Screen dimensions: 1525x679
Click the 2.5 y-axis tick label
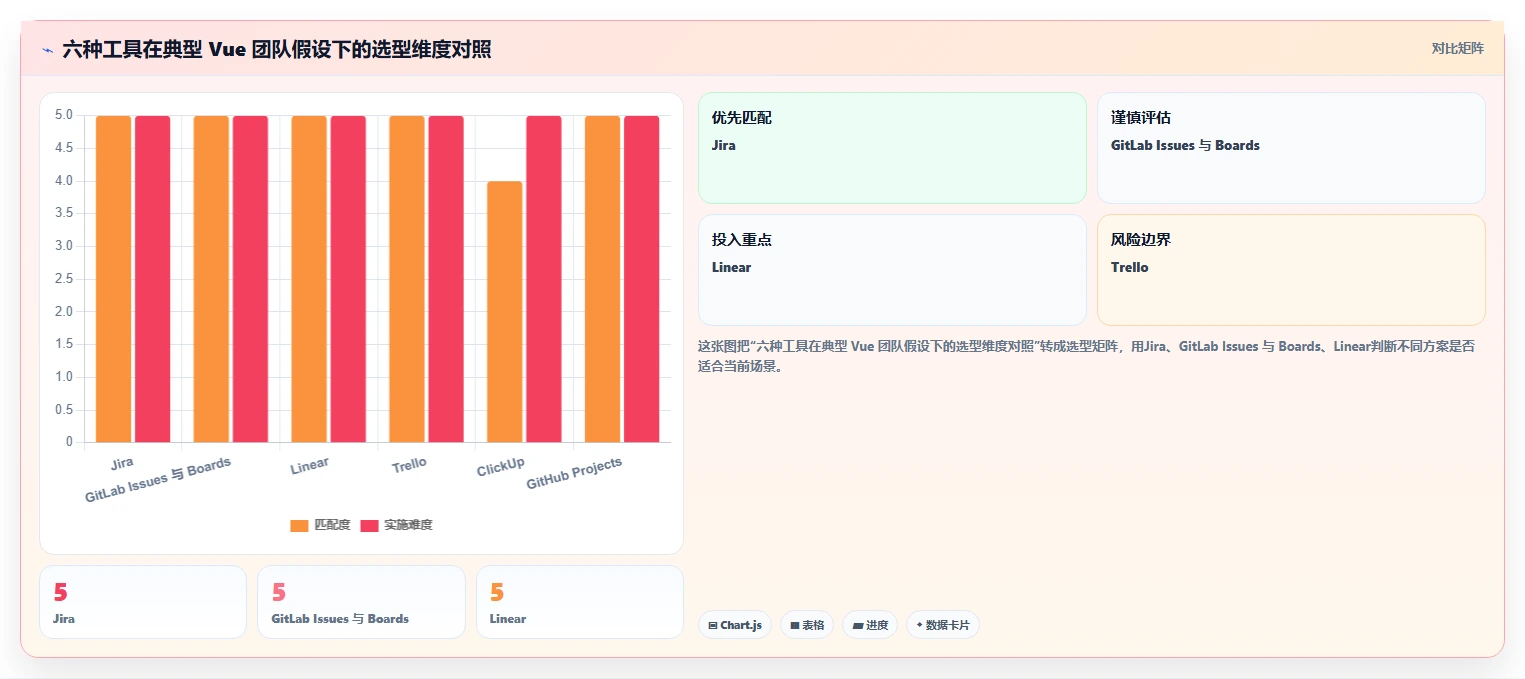click(64, 279)
